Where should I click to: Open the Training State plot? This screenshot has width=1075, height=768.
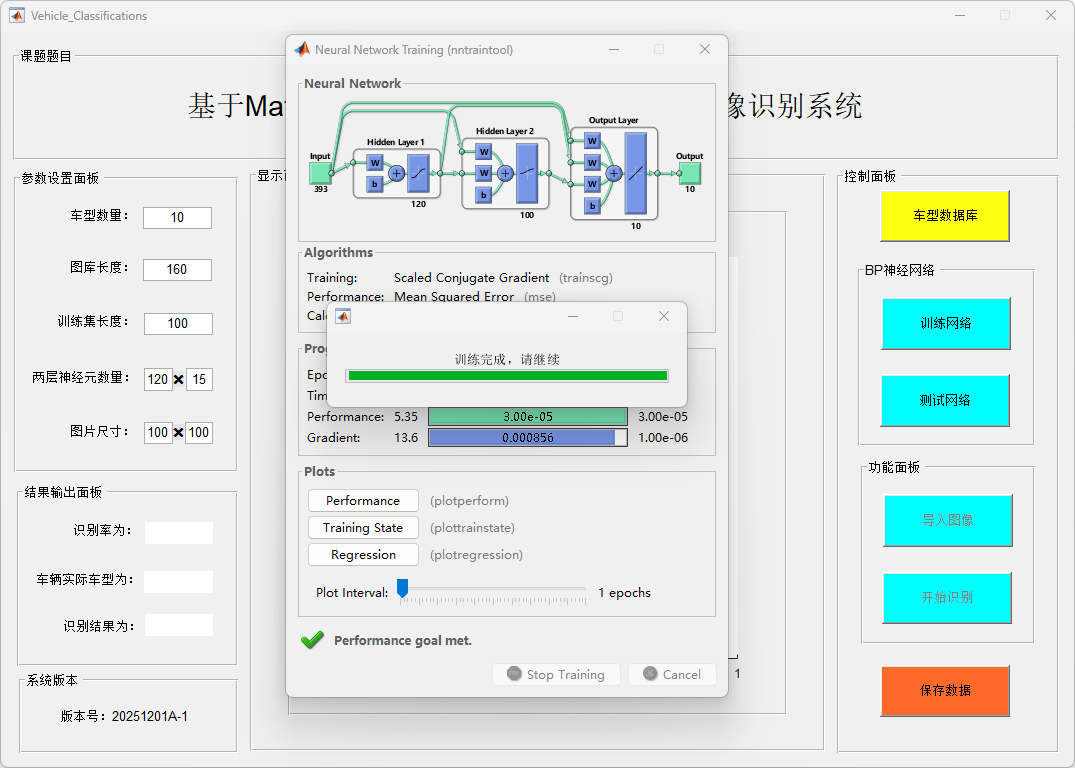pyautogui.click(x=363, y=528)
